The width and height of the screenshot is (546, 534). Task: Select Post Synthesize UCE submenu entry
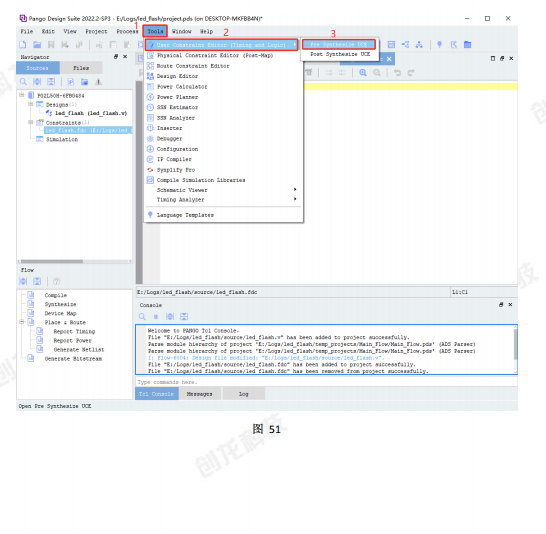coord(340,54)
